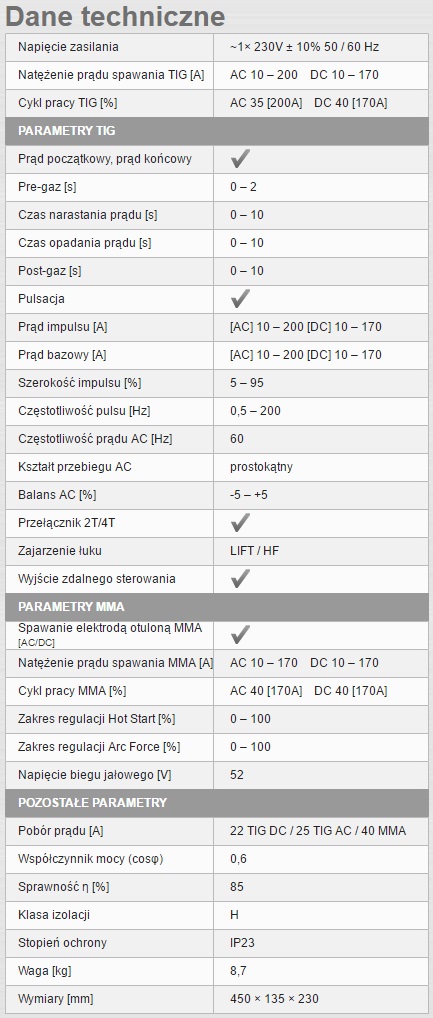Select the POZOSTAŁE PARAMETRY section header
The width and height of the screenshot is (433, 1018).
coord(217,802)
